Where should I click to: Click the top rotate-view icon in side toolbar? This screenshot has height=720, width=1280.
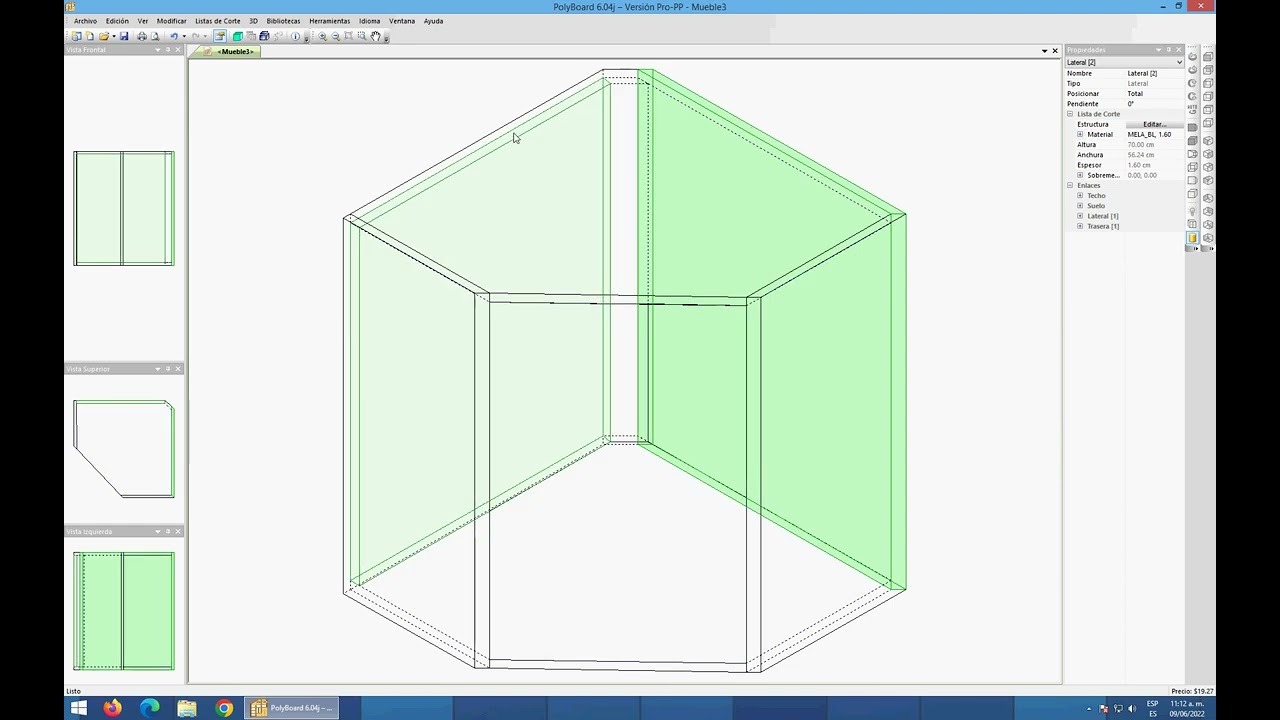click(x=1192, y=57)
